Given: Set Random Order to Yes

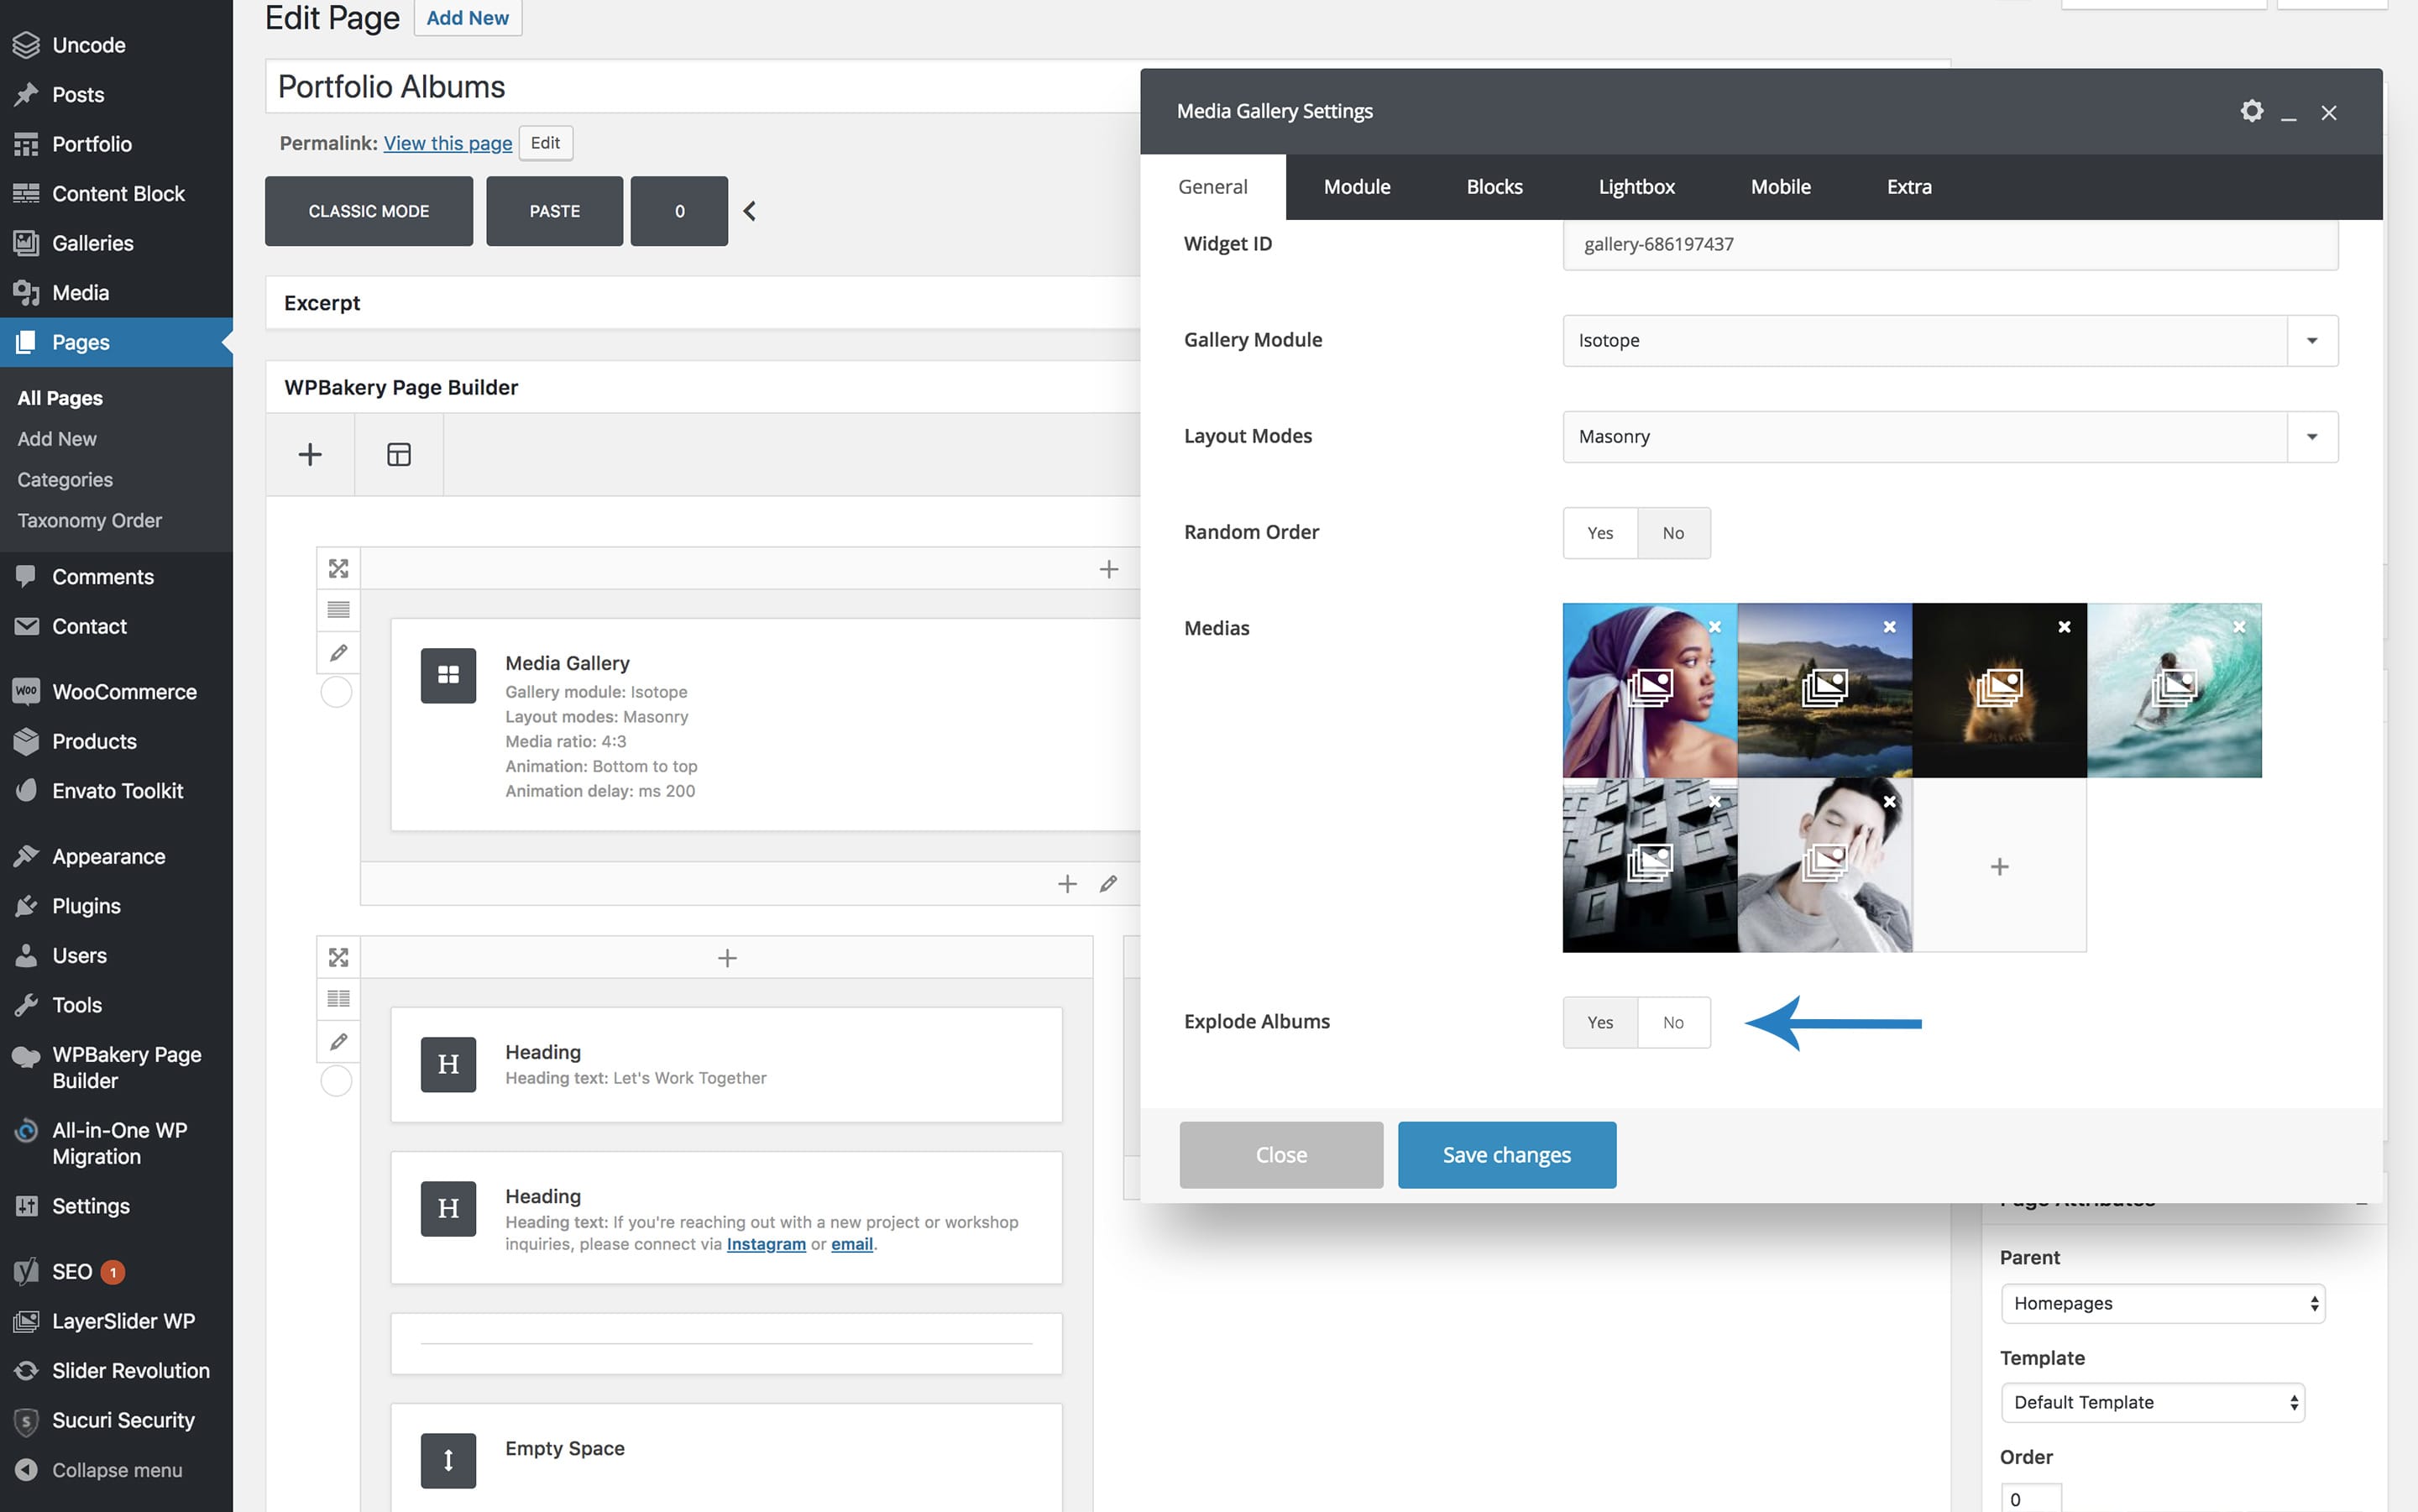Looking at the screenshot, I should click(1599, 533).
